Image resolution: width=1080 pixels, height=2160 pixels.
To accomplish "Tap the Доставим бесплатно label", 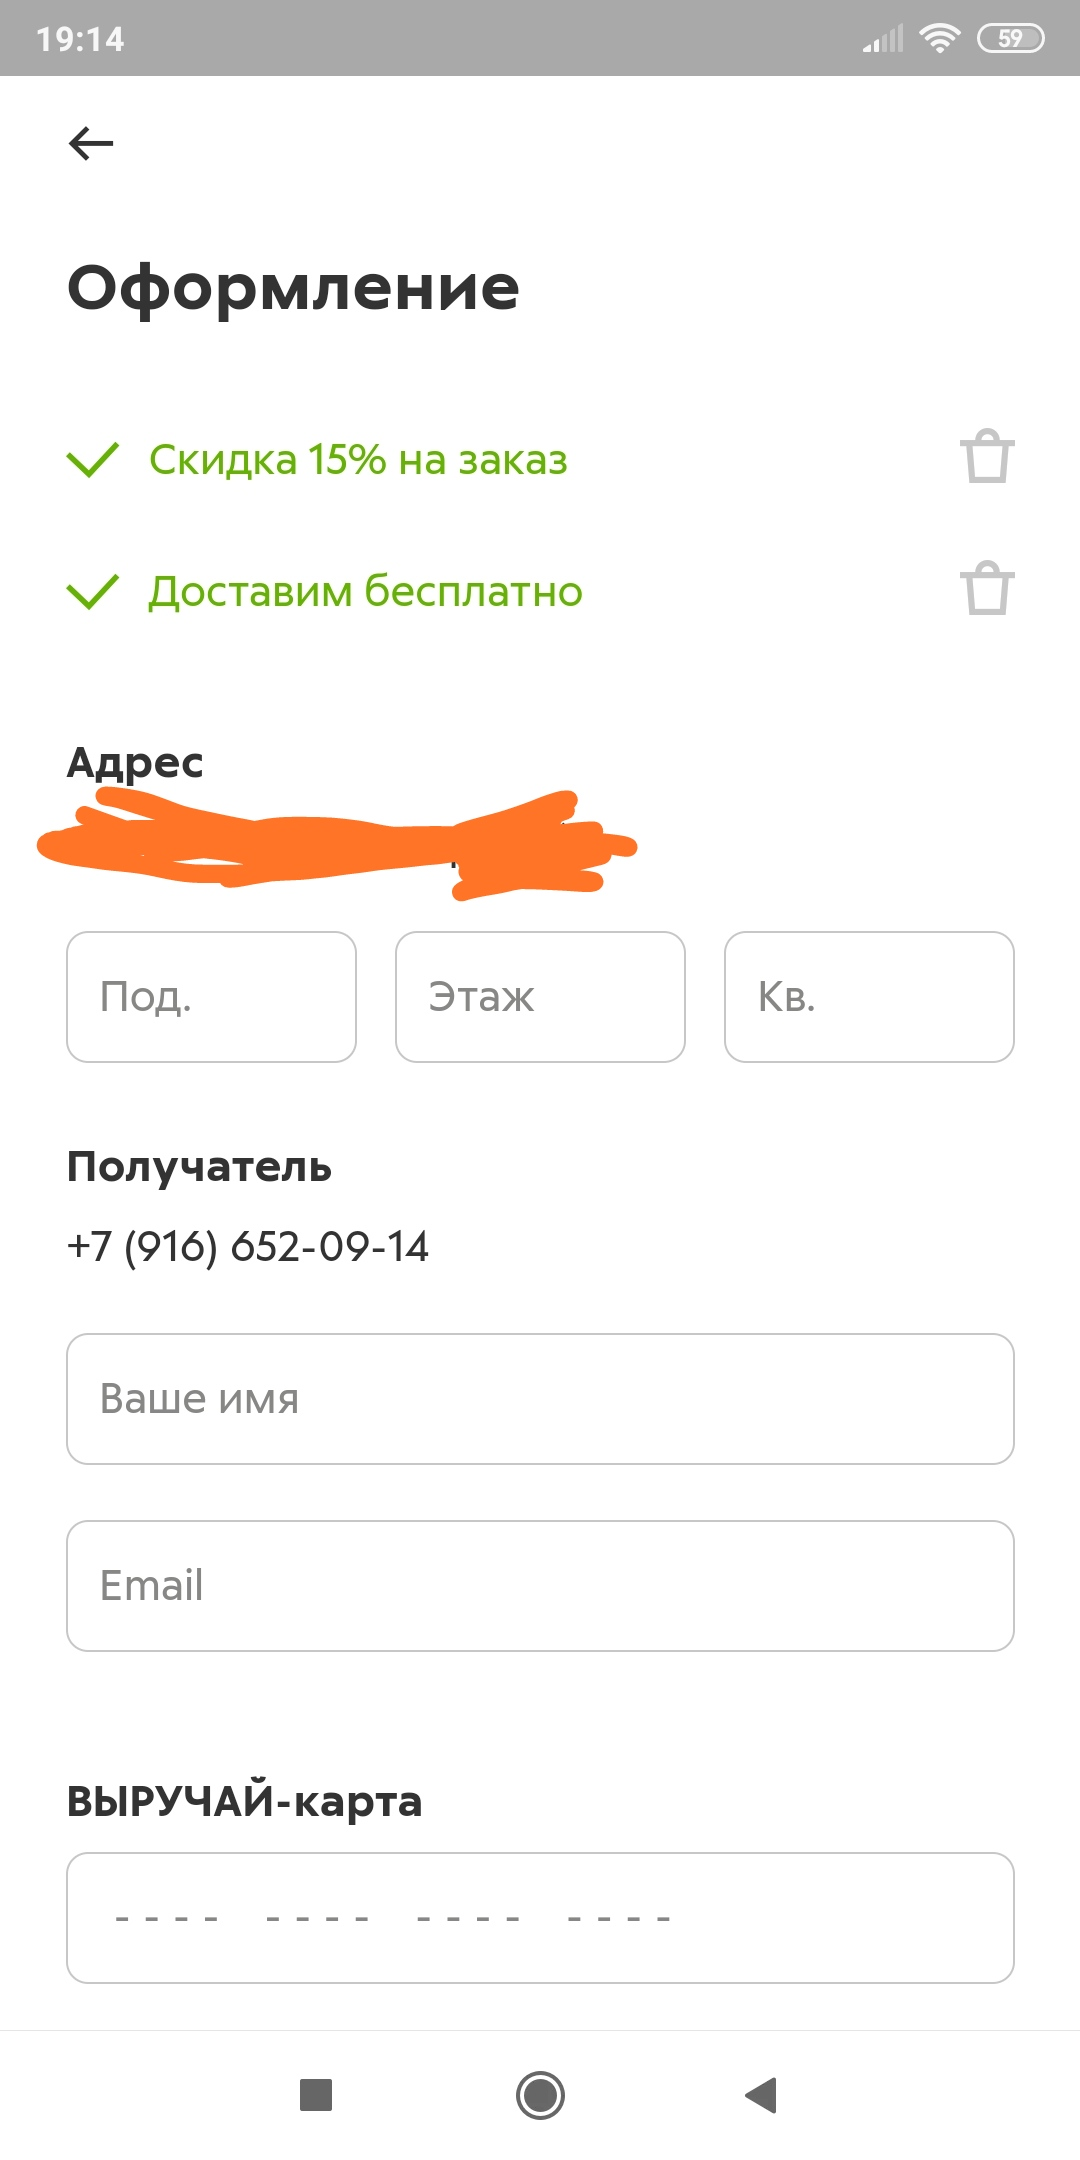I will pyautogui.click(x=365, y=591).
